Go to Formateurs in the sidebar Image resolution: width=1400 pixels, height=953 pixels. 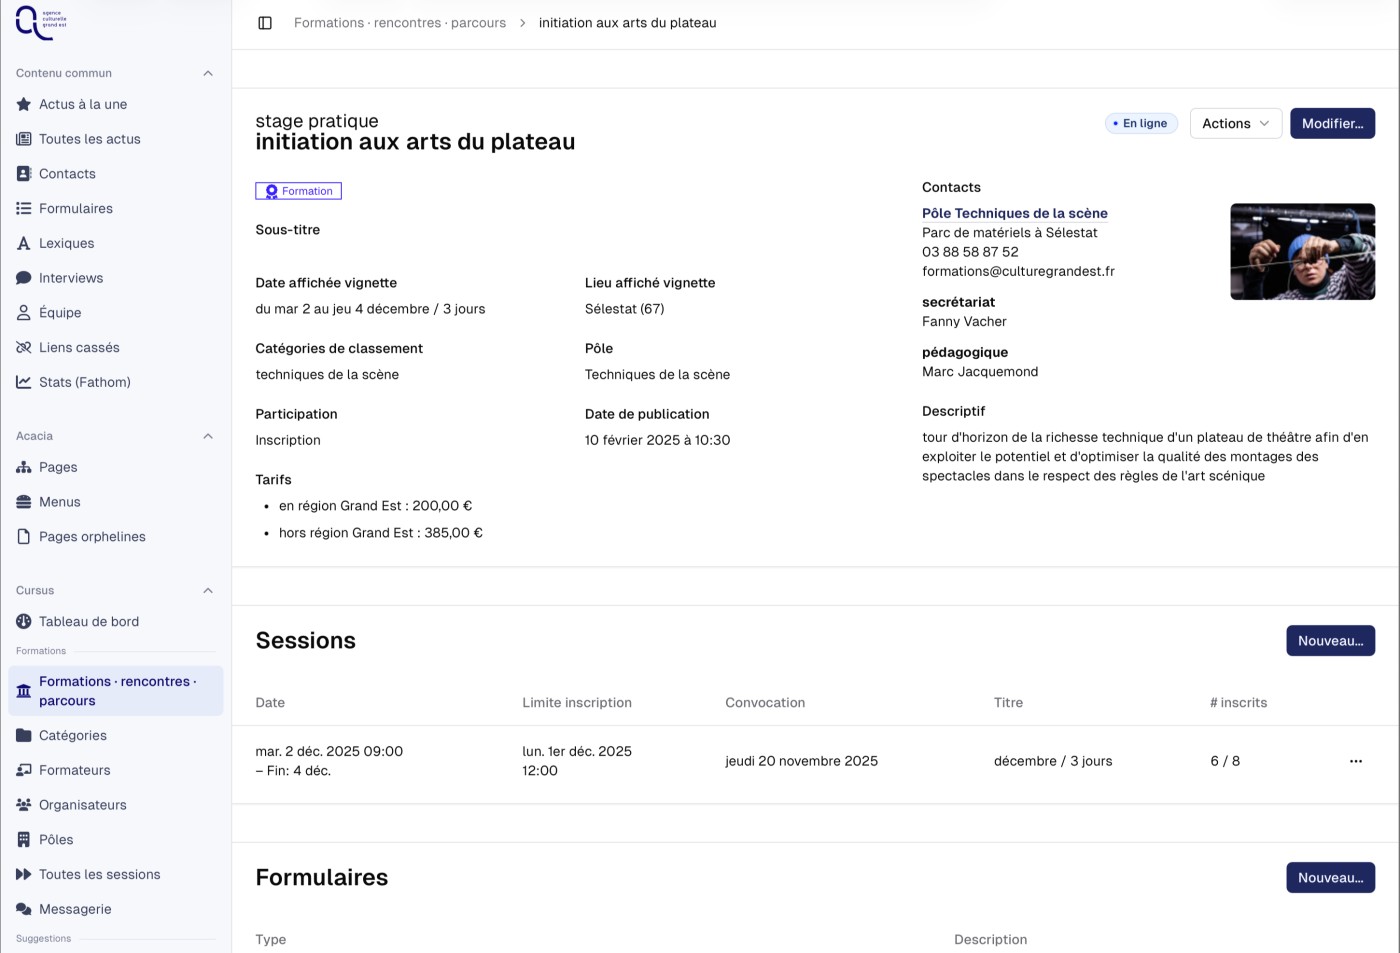pyautogui.click(x=75, y=770)
